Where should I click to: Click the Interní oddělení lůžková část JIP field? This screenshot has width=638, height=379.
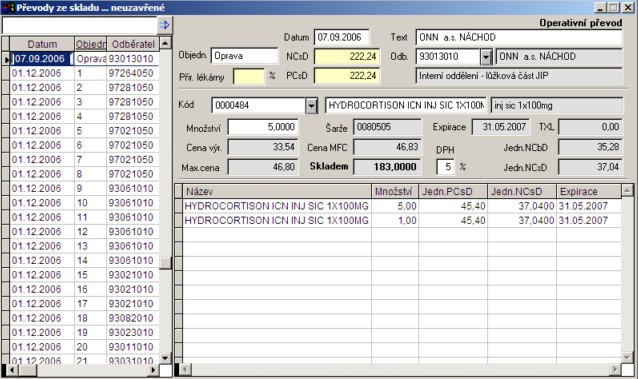[x=519, y=76]
